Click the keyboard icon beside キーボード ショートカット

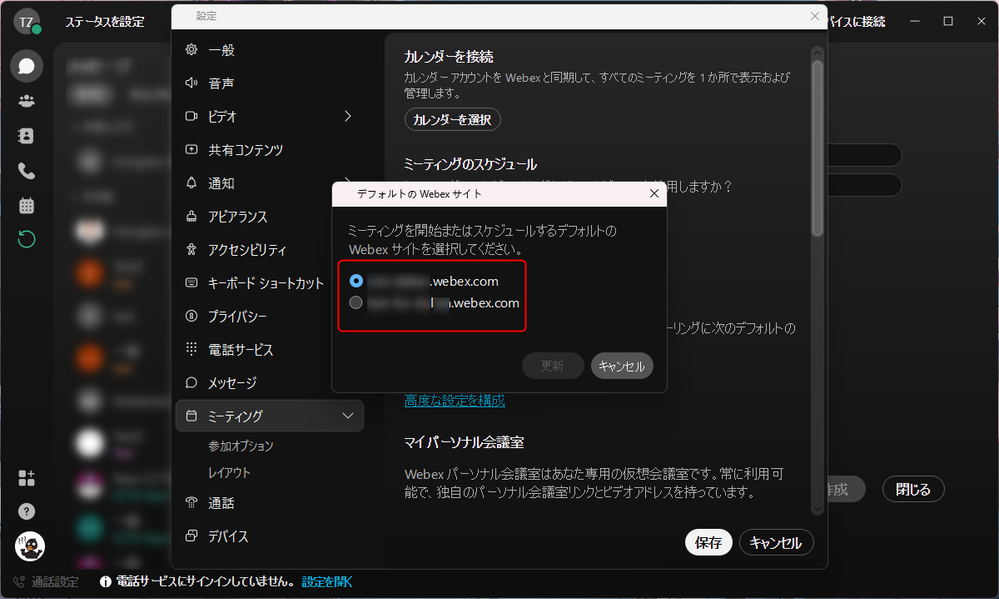click(x=191, y=282)
